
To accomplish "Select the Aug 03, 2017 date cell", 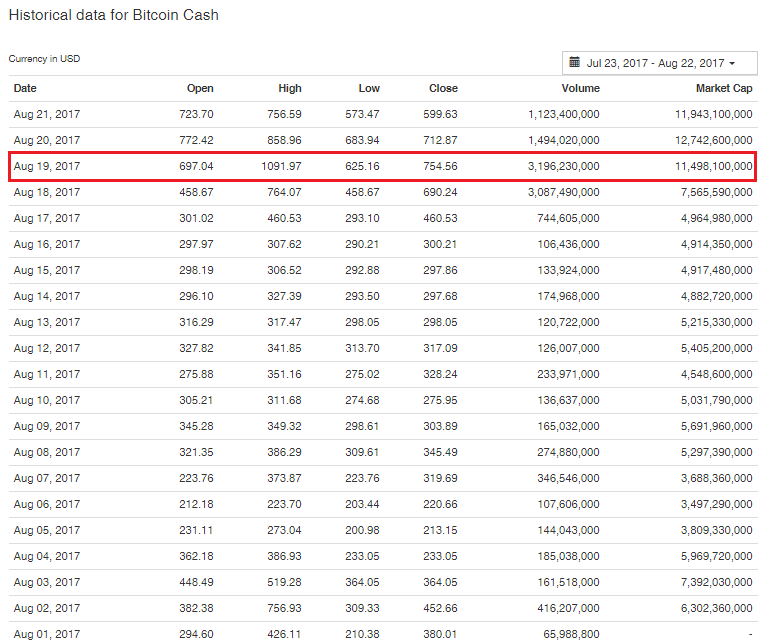I will (47, 583).
